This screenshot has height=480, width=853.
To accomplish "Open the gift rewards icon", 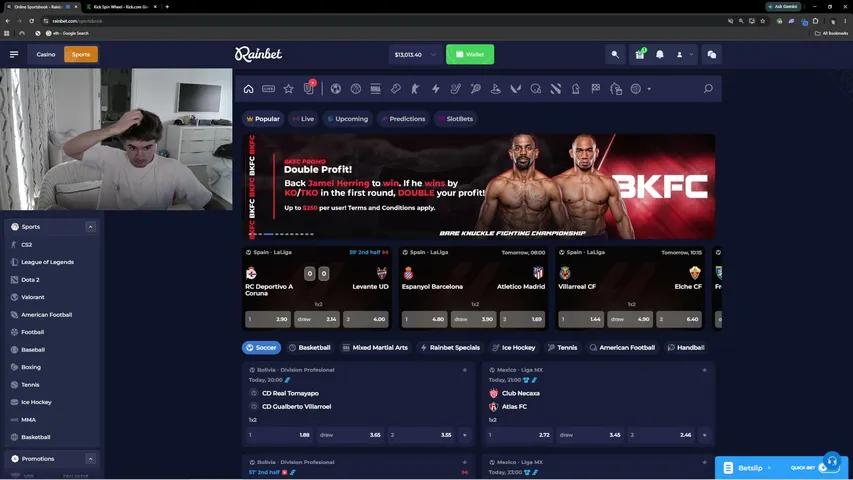I will [x=640, y=54].
